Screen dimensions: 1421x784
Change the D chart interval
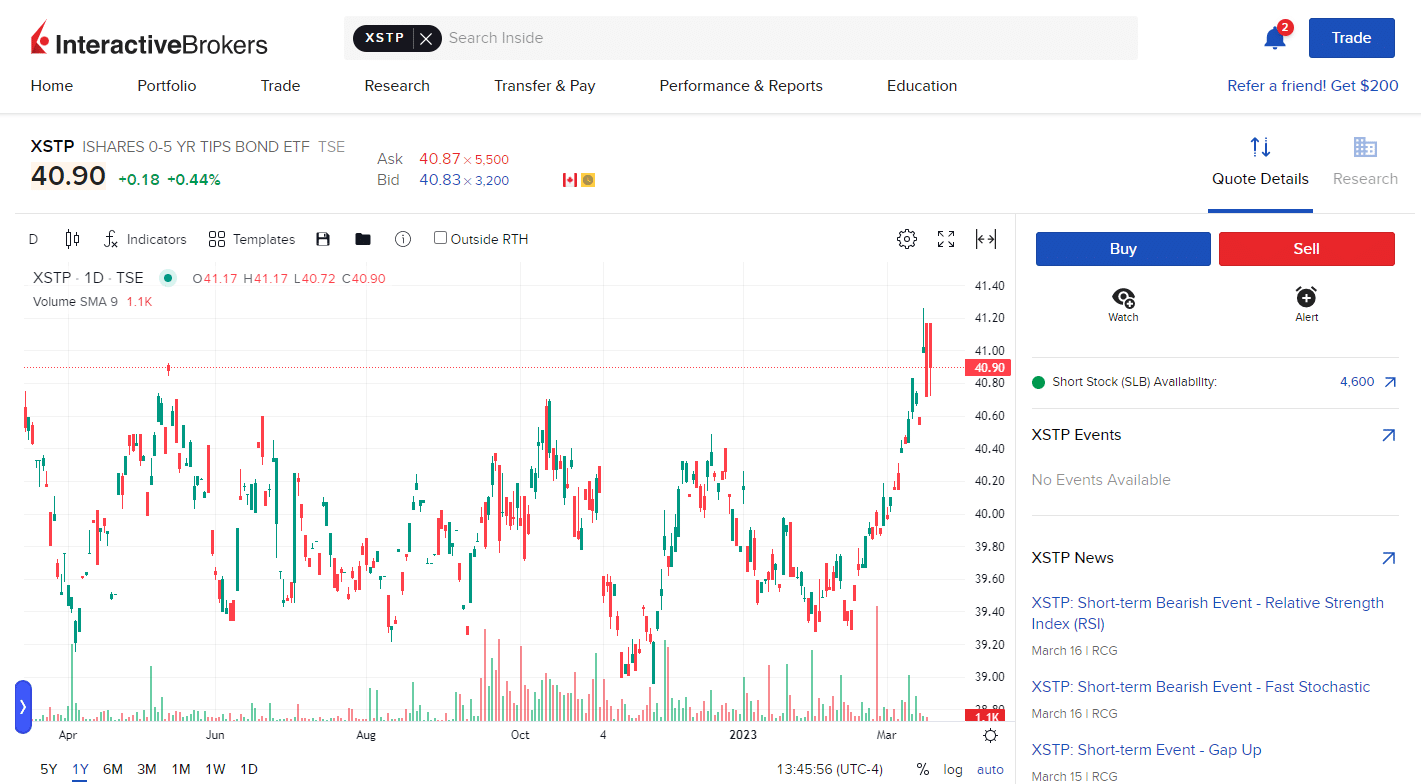pyautogui.click(x=33, y=239)
